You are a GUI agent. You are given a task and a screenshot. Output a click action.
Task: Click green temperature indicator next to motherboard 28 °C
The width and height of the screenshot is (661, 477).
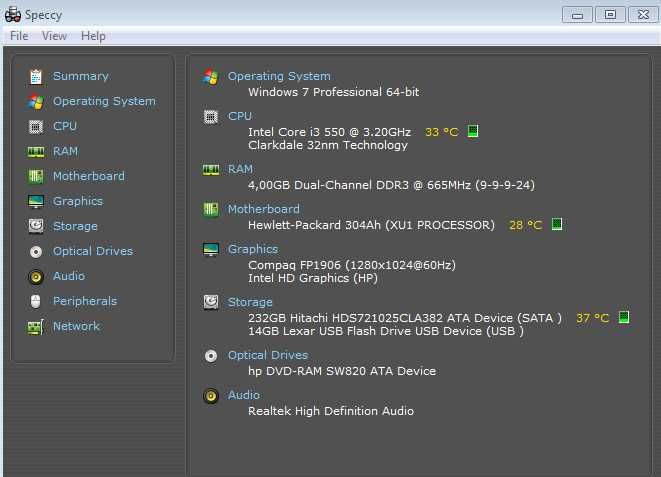click(557, 224)
